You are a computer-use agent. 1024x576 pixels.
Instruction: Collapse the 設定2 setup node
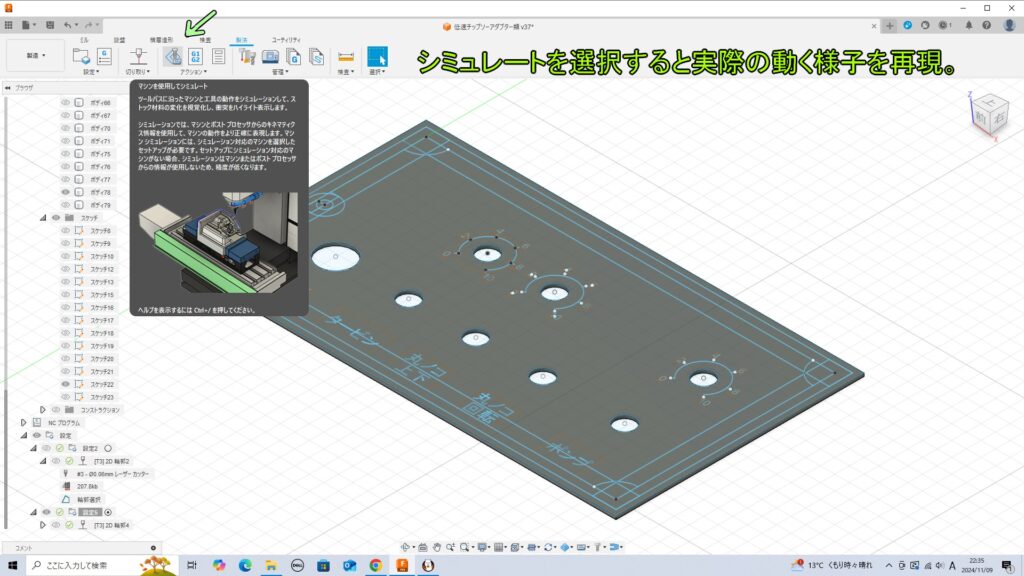point(33,448)
